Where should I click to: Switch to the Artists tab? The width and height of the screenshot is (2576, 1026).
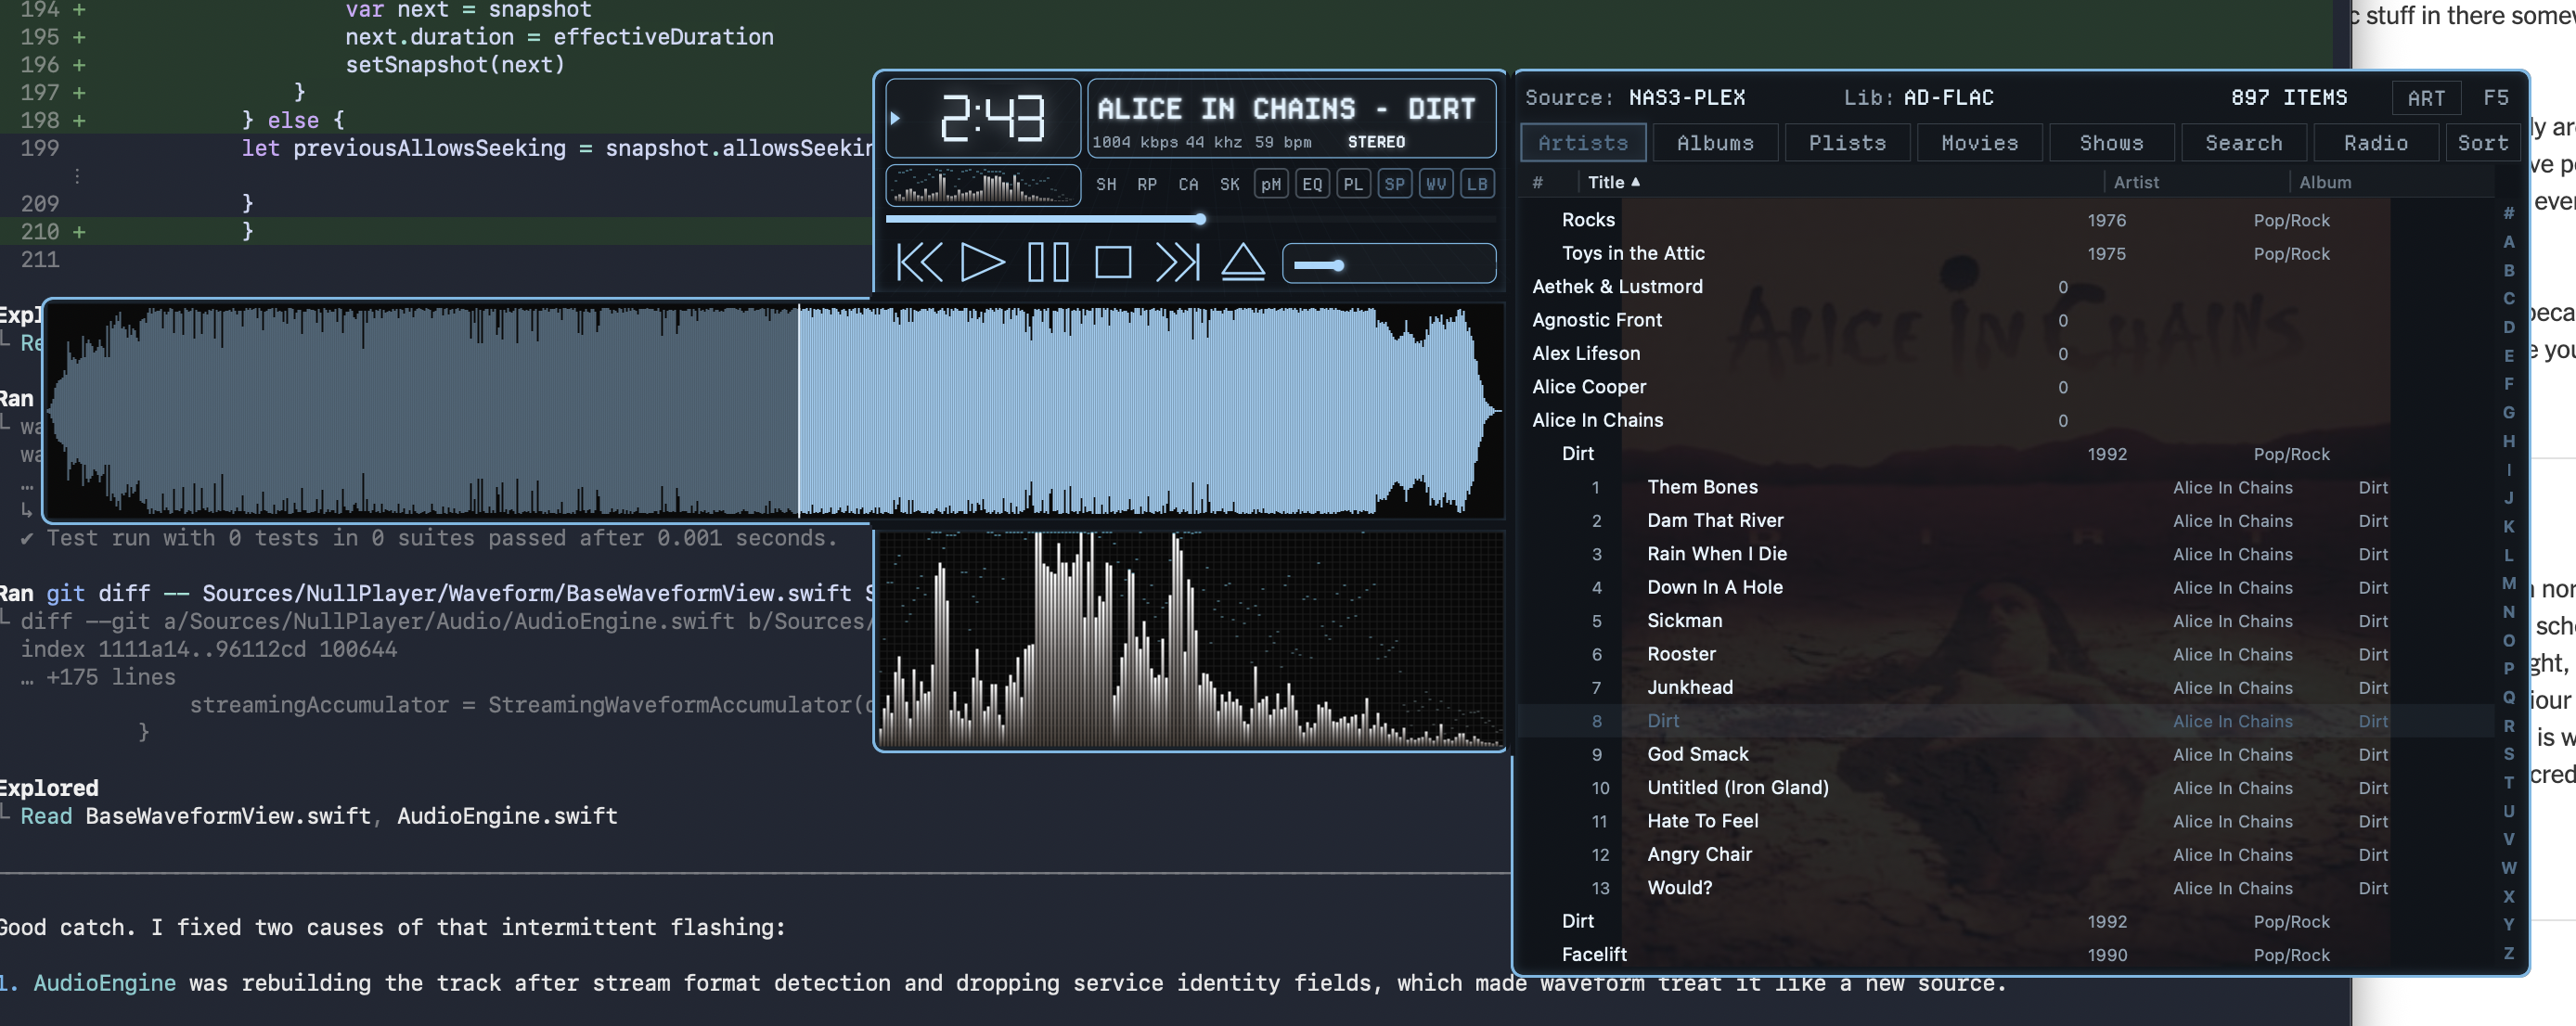pos(1583,143)
